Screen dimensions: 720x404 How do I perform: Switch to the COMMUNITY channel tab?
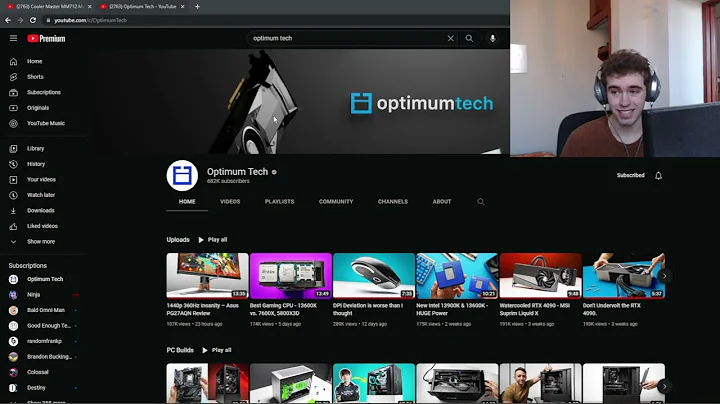[x=336, y=202]
